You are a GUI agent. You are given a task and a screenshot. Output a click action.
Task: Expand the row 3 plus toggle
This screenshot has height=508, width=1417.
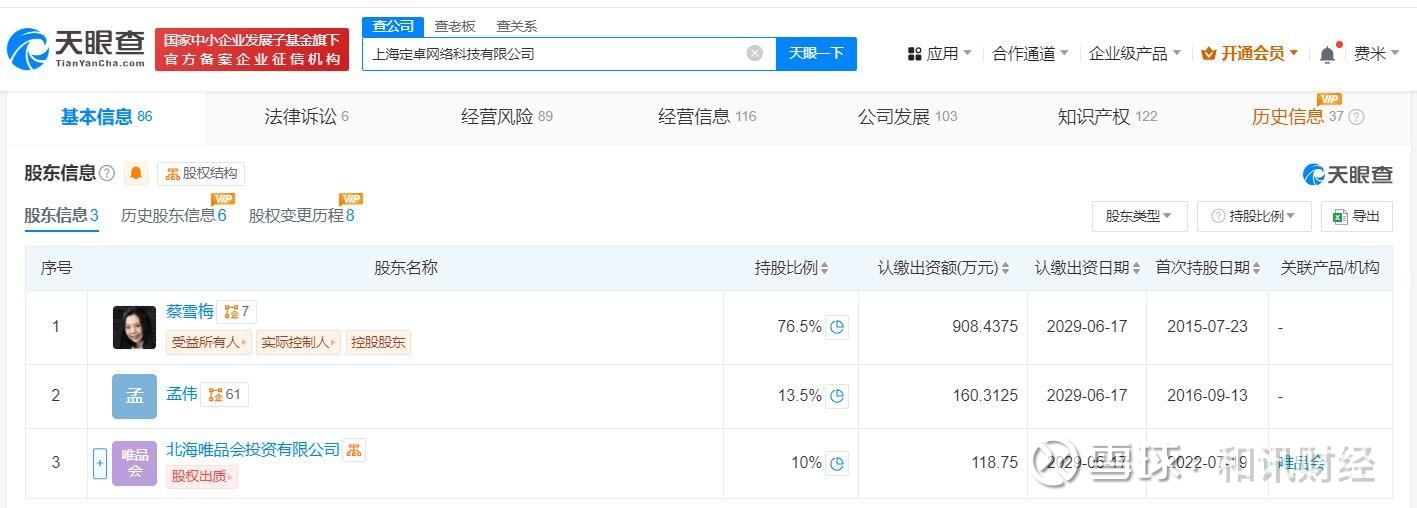tap(99, 463)
